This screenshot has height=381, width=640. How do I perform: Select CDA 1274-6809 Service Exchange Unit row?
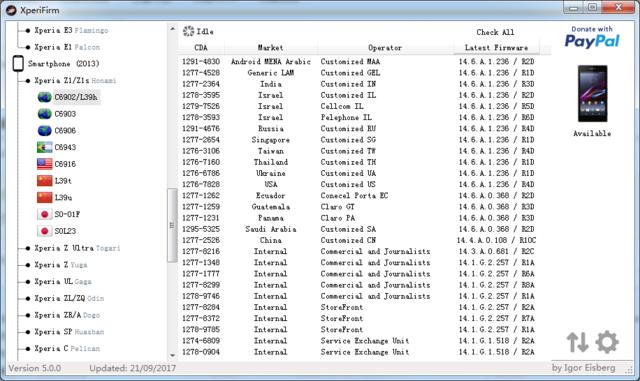(358, 341)
